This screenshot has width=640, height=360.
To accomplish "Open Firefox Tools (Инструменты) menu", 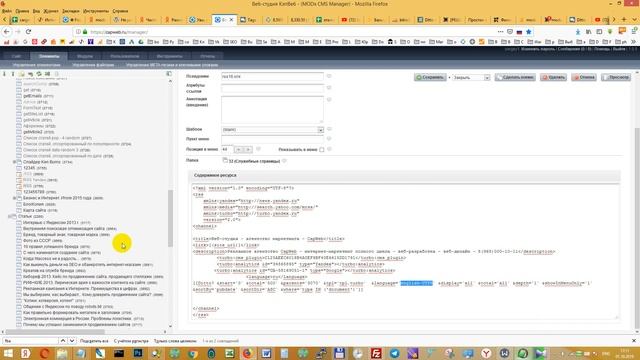I will tap(96, 11).
